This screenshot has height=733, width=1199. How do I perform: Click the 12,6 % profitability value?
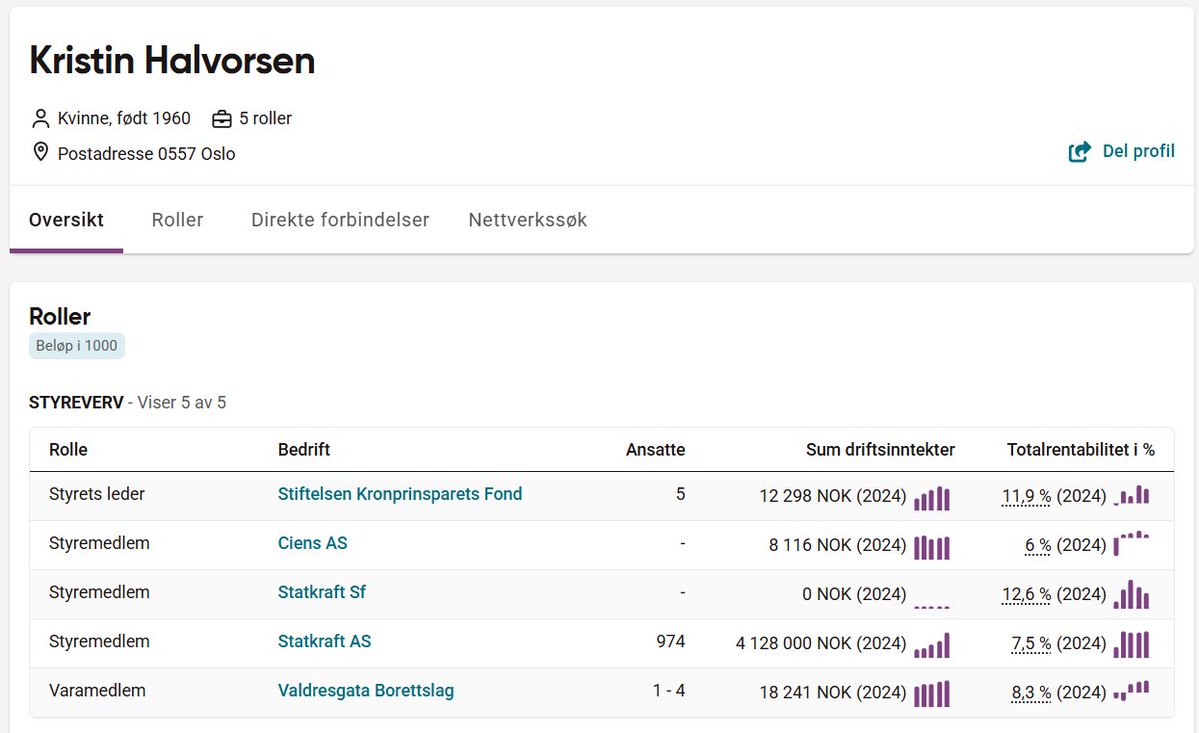pyautogui.click(x=1026, y=594)
